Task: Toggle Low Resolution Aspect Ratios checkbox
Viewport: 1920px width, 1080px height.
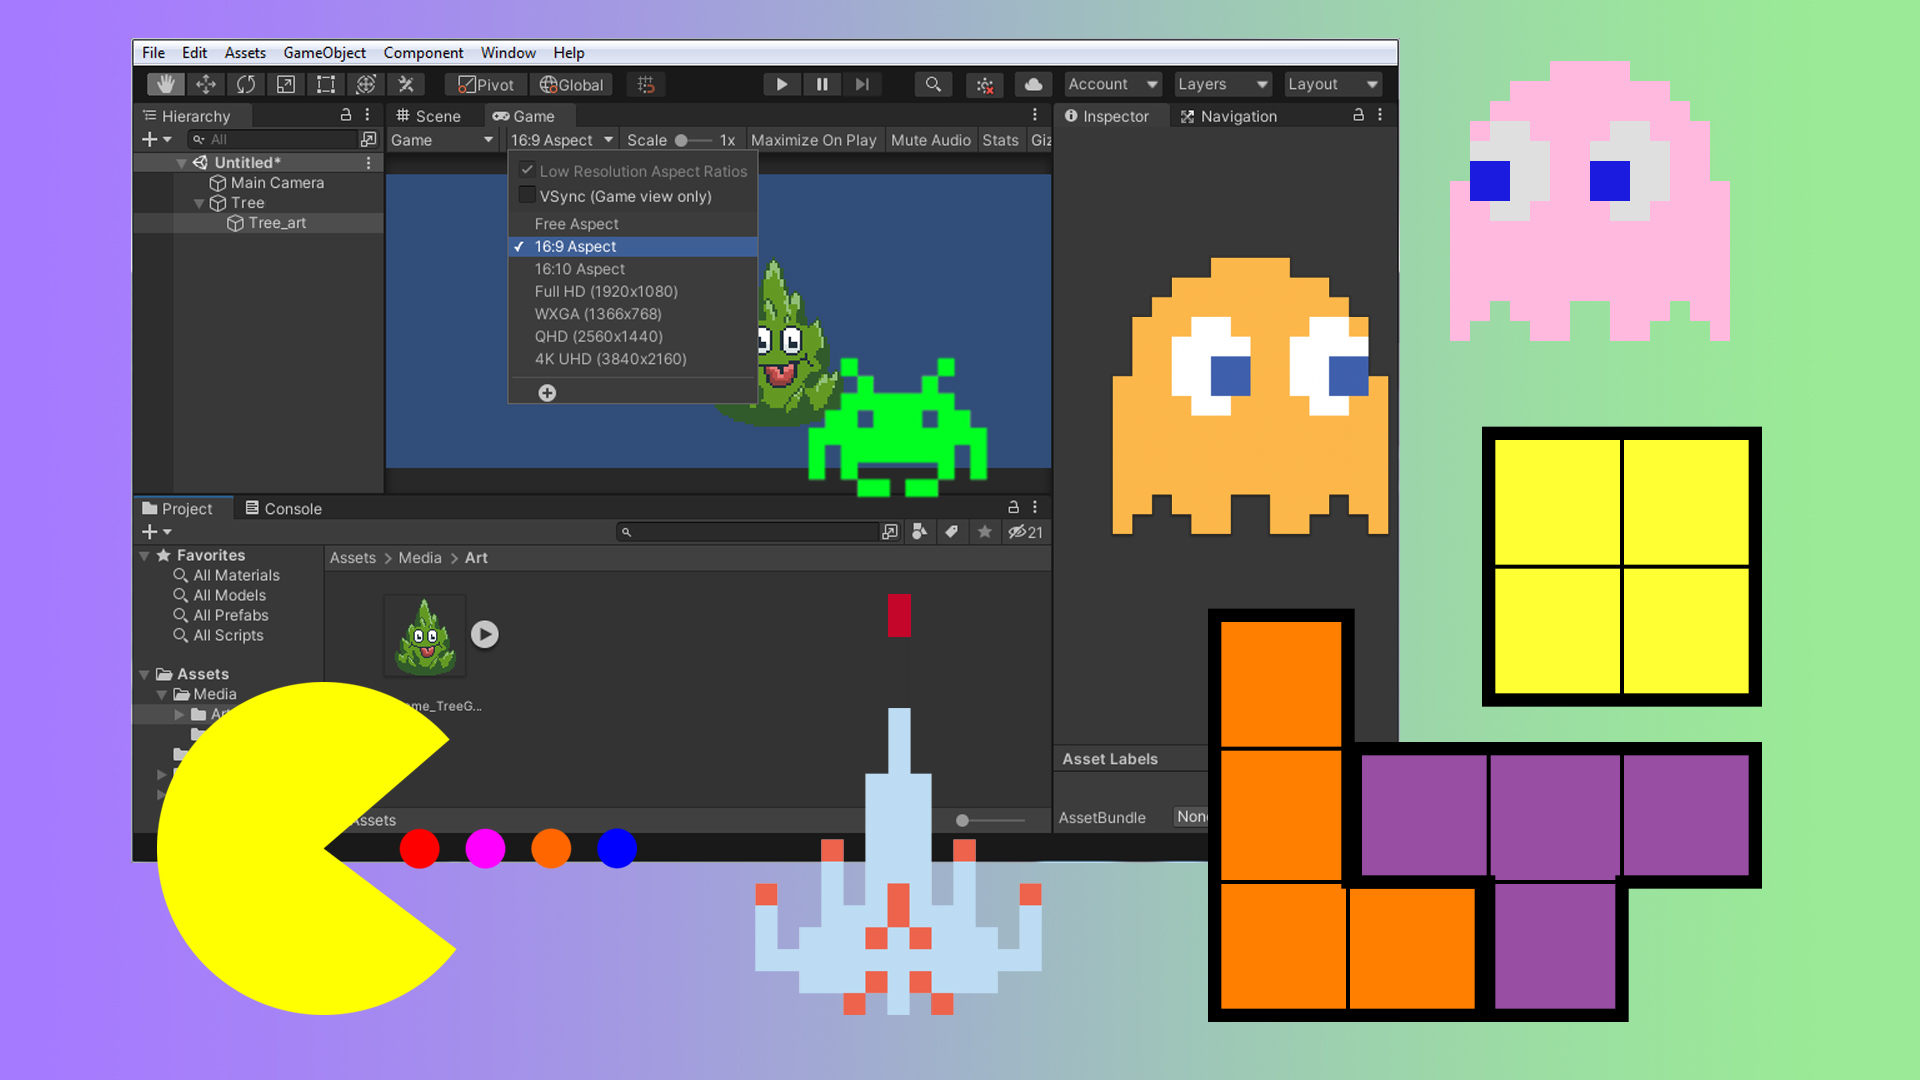Action: pos(527,170)
